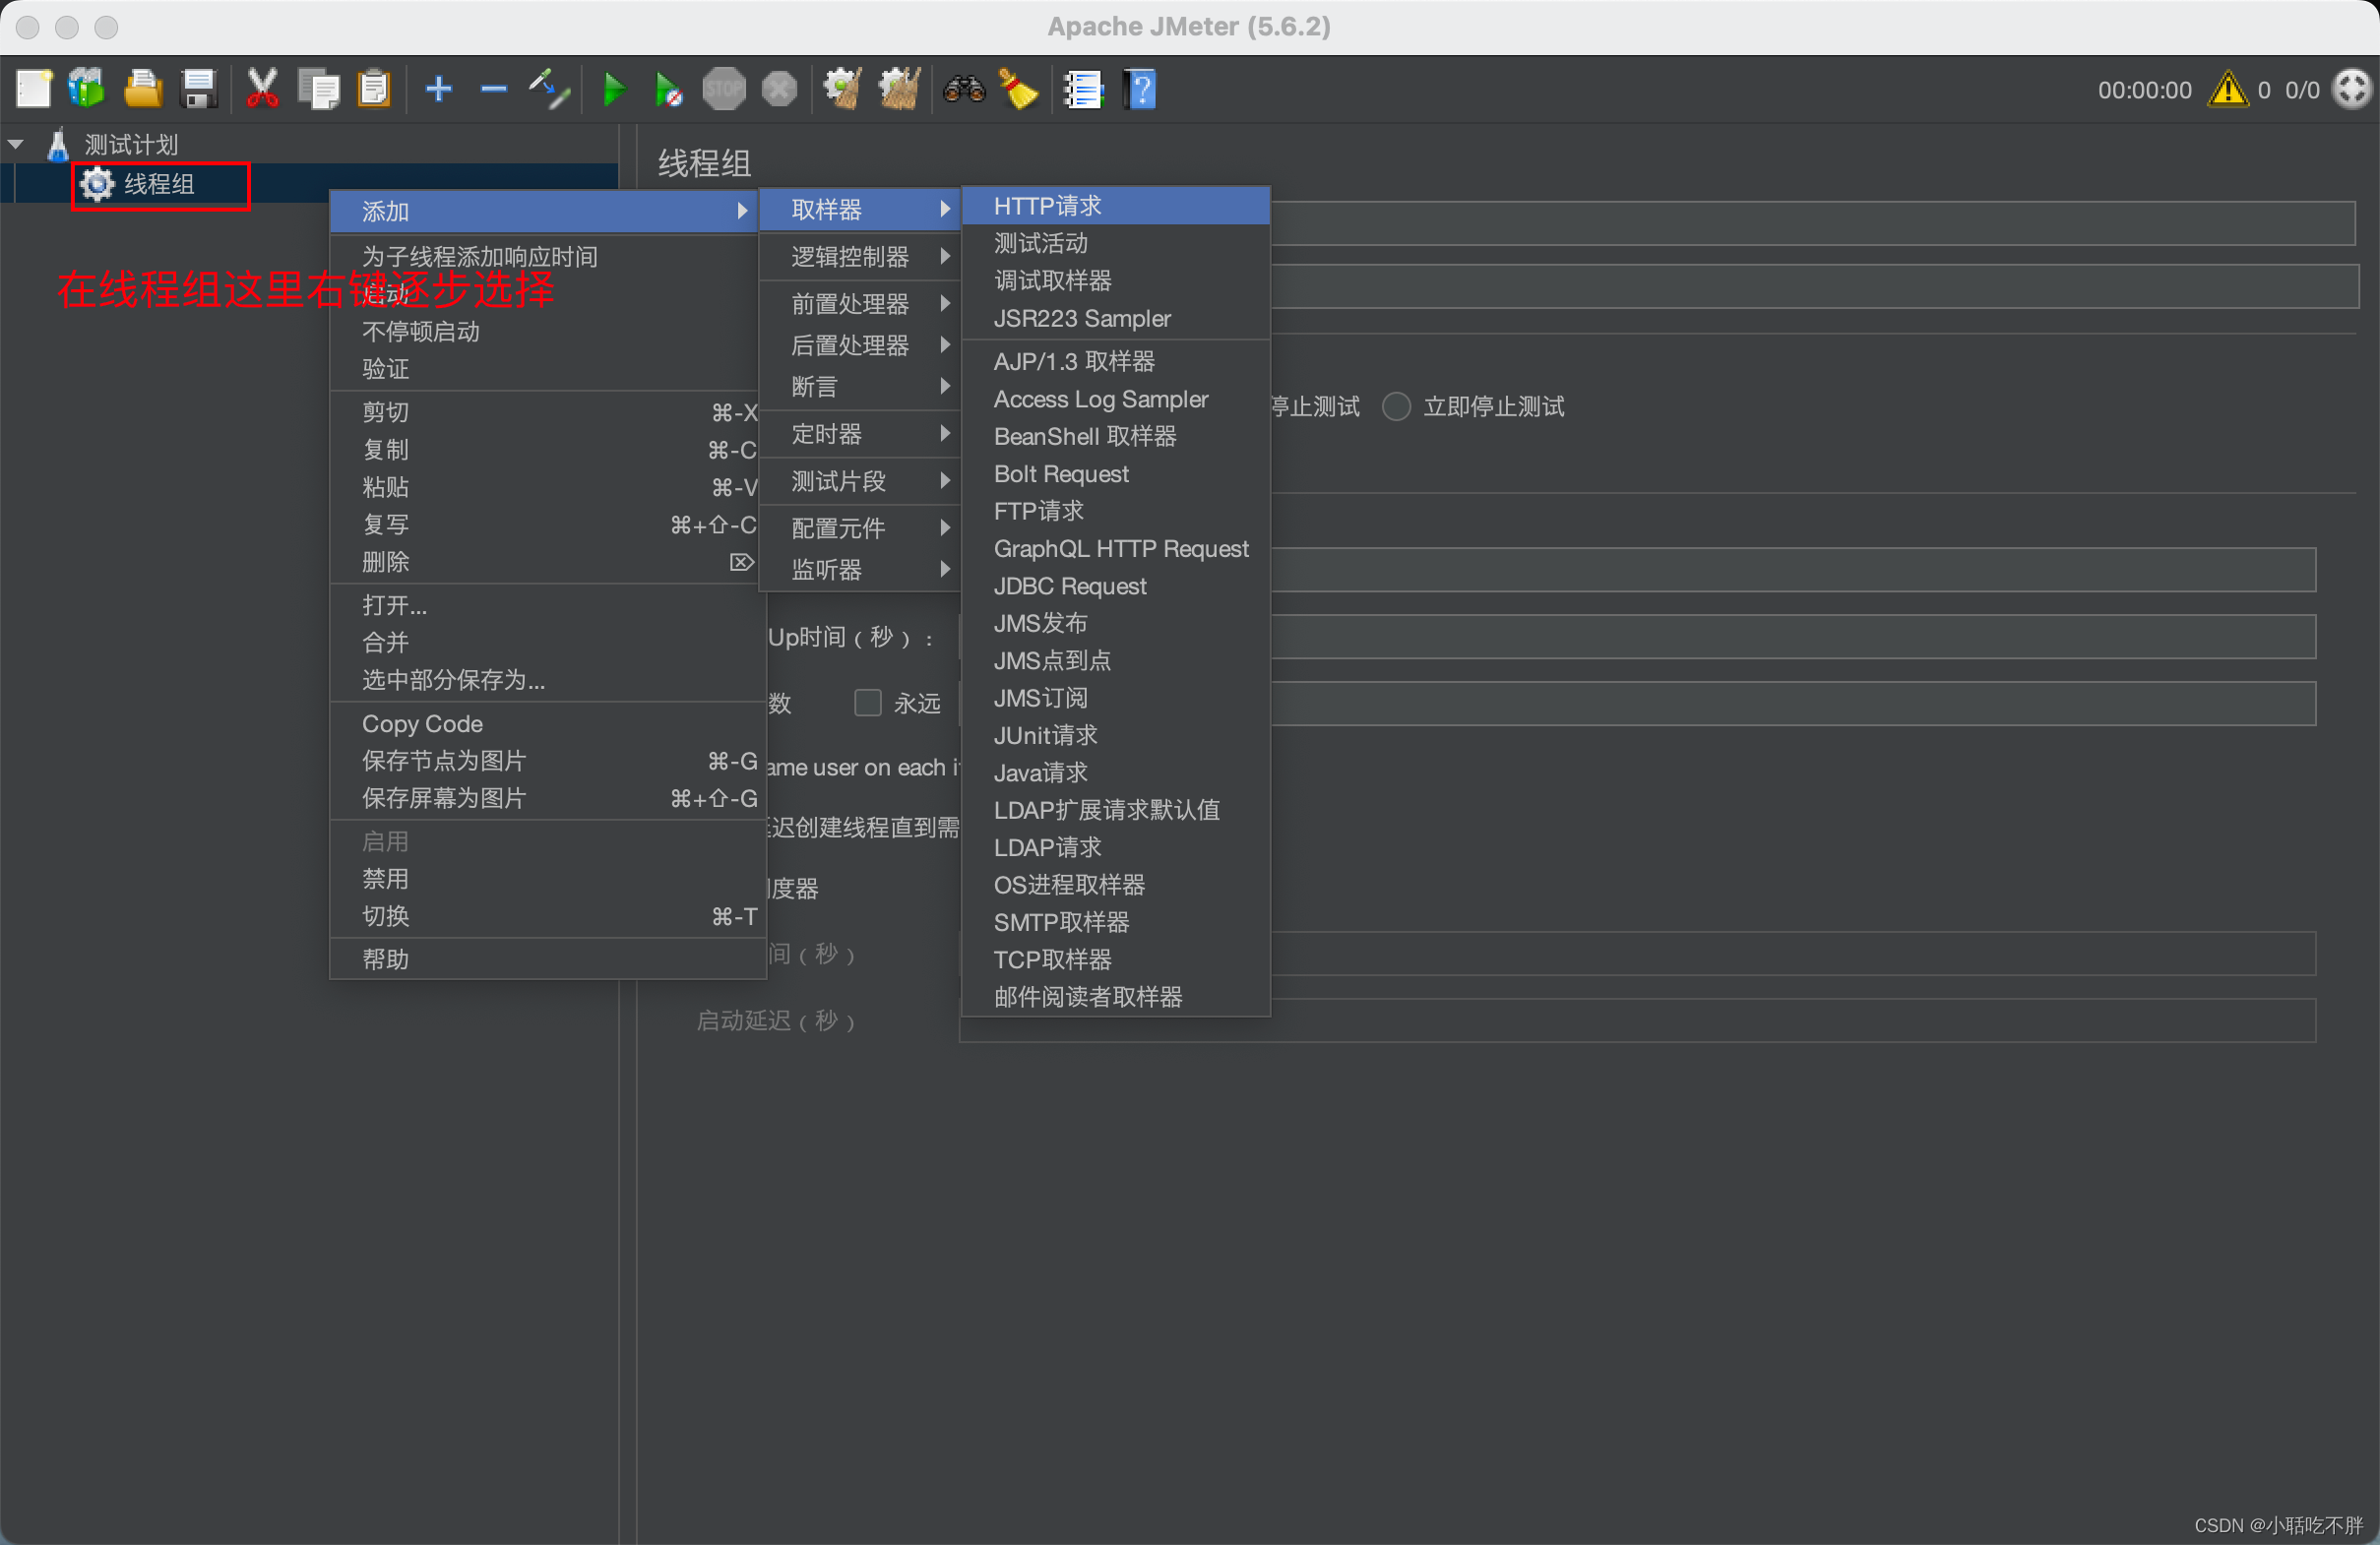Click the Shutdown round X icon

tap(779, 89)
